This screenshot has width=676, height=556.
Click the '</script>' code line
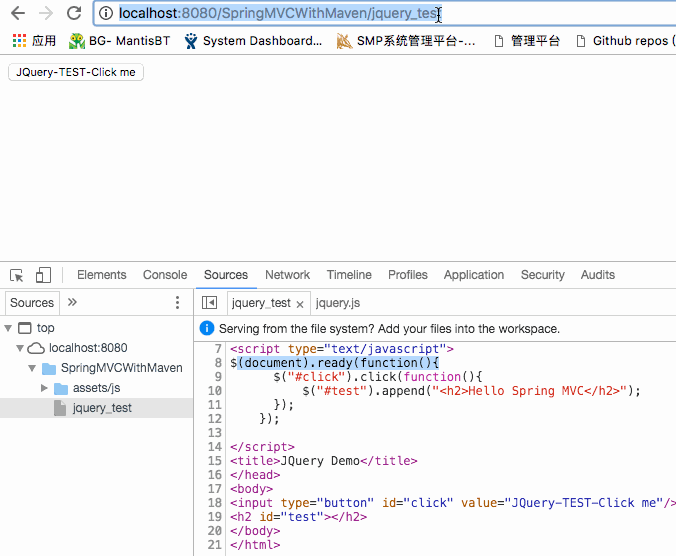262,447
